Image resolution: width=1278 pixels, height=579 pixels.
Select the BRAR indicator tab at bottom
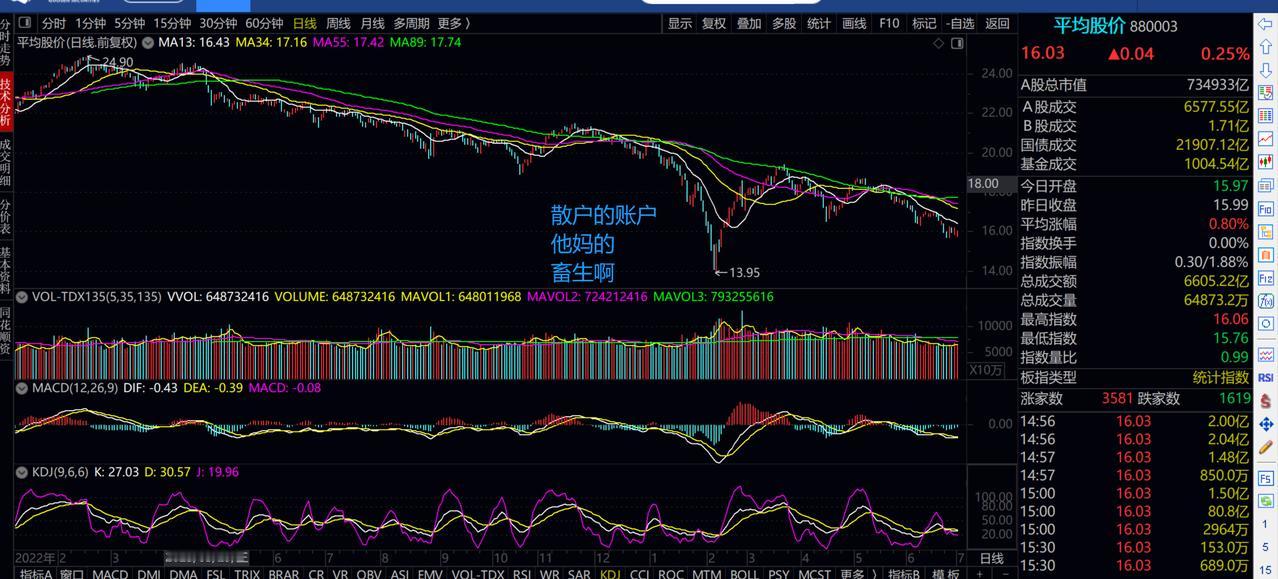tap(284, 573)
